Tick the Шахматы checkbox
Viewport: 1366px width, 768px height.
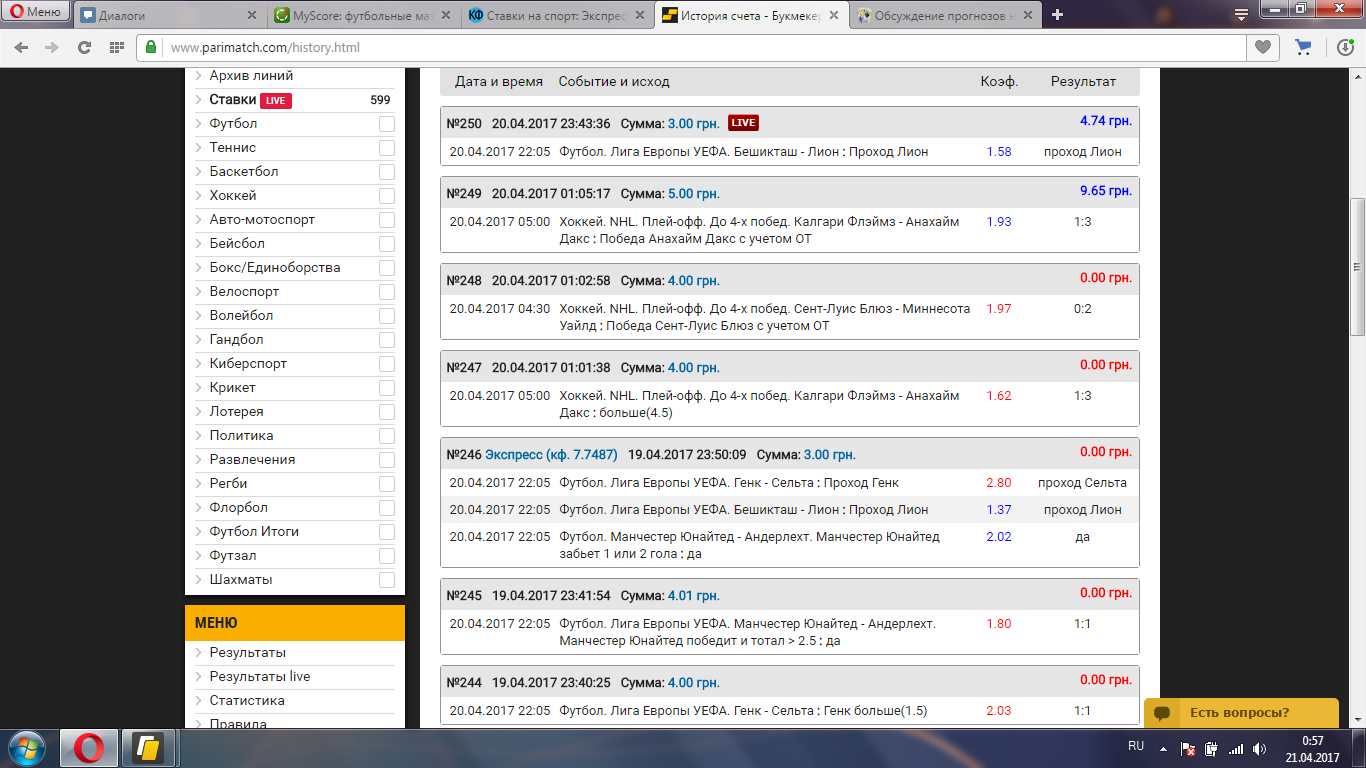(x=387, y=580)
